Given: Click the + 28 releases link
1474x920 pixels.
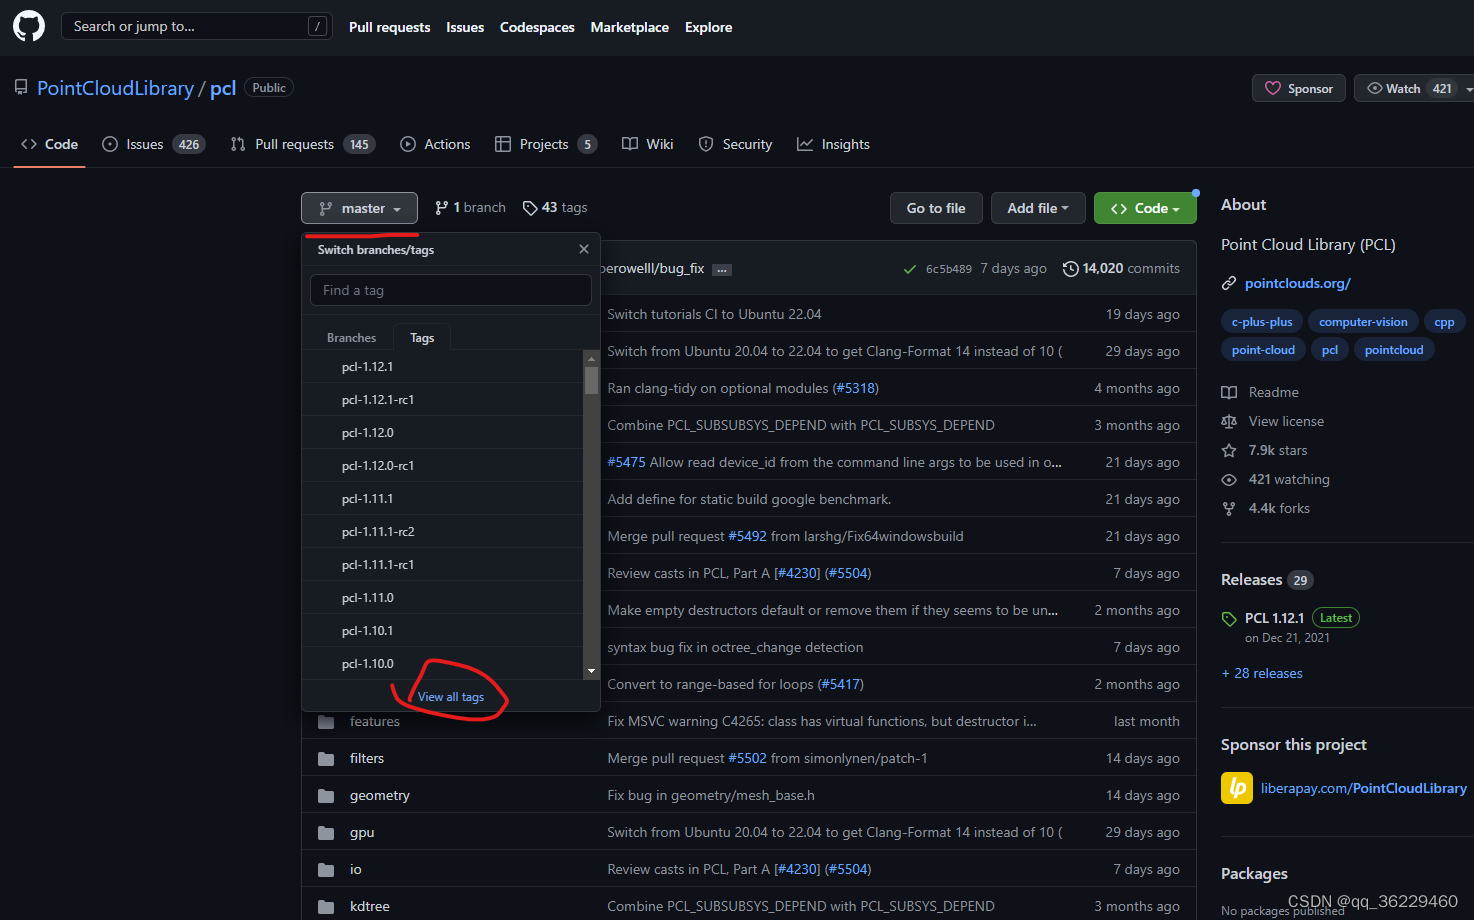Looking at the screenshot, I should coord(1262,673).
